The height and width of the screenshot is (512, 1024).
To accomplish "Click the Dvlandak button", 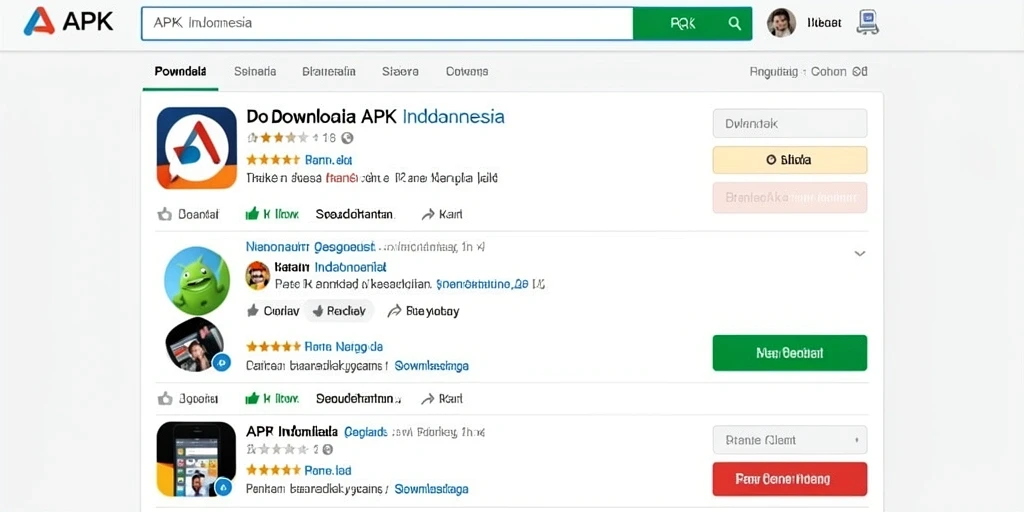I will [790, 123].
